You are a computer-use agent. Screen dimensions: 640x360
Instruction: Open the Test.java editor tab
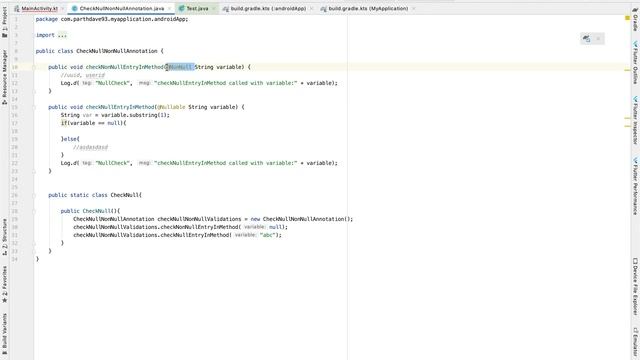tap(198, 8)
